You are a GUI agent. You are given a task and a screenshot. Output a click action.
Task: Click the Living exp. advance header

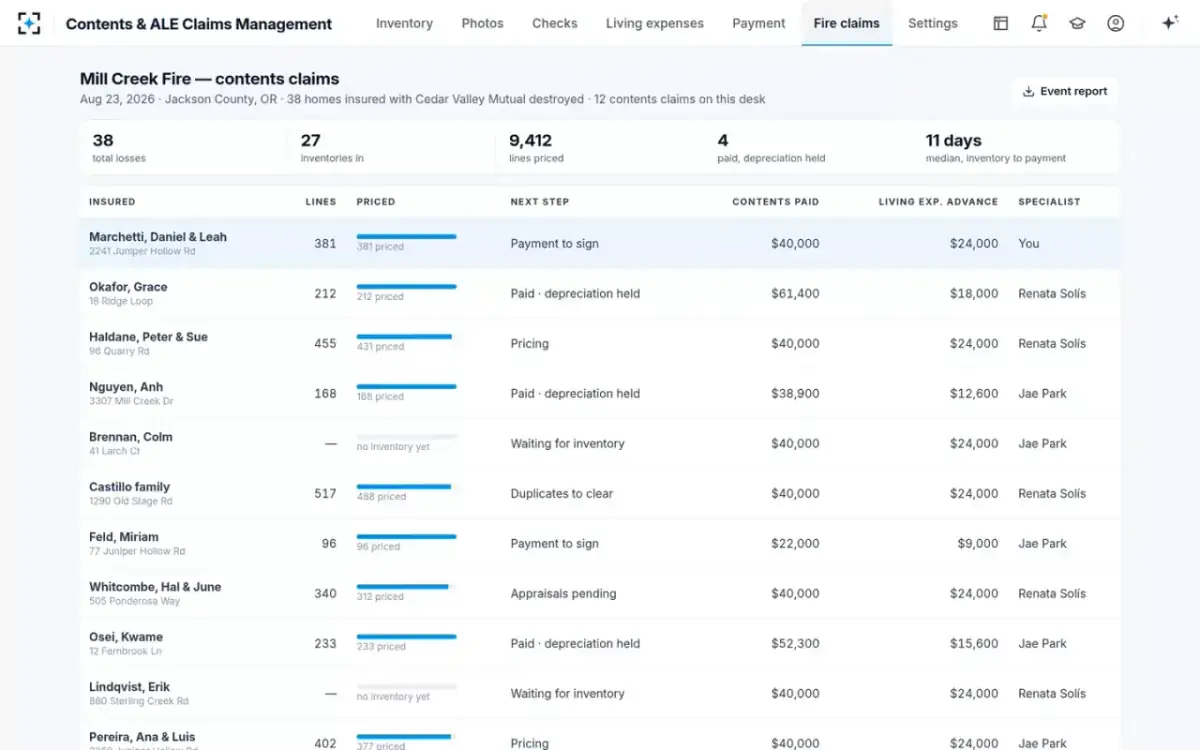click(938, 202)
